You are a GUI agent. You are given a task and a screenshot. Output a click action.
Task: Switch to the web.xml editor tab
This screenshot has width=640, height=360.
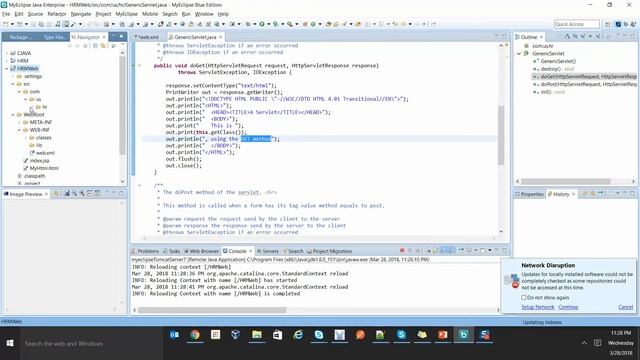tap(148, 37)
